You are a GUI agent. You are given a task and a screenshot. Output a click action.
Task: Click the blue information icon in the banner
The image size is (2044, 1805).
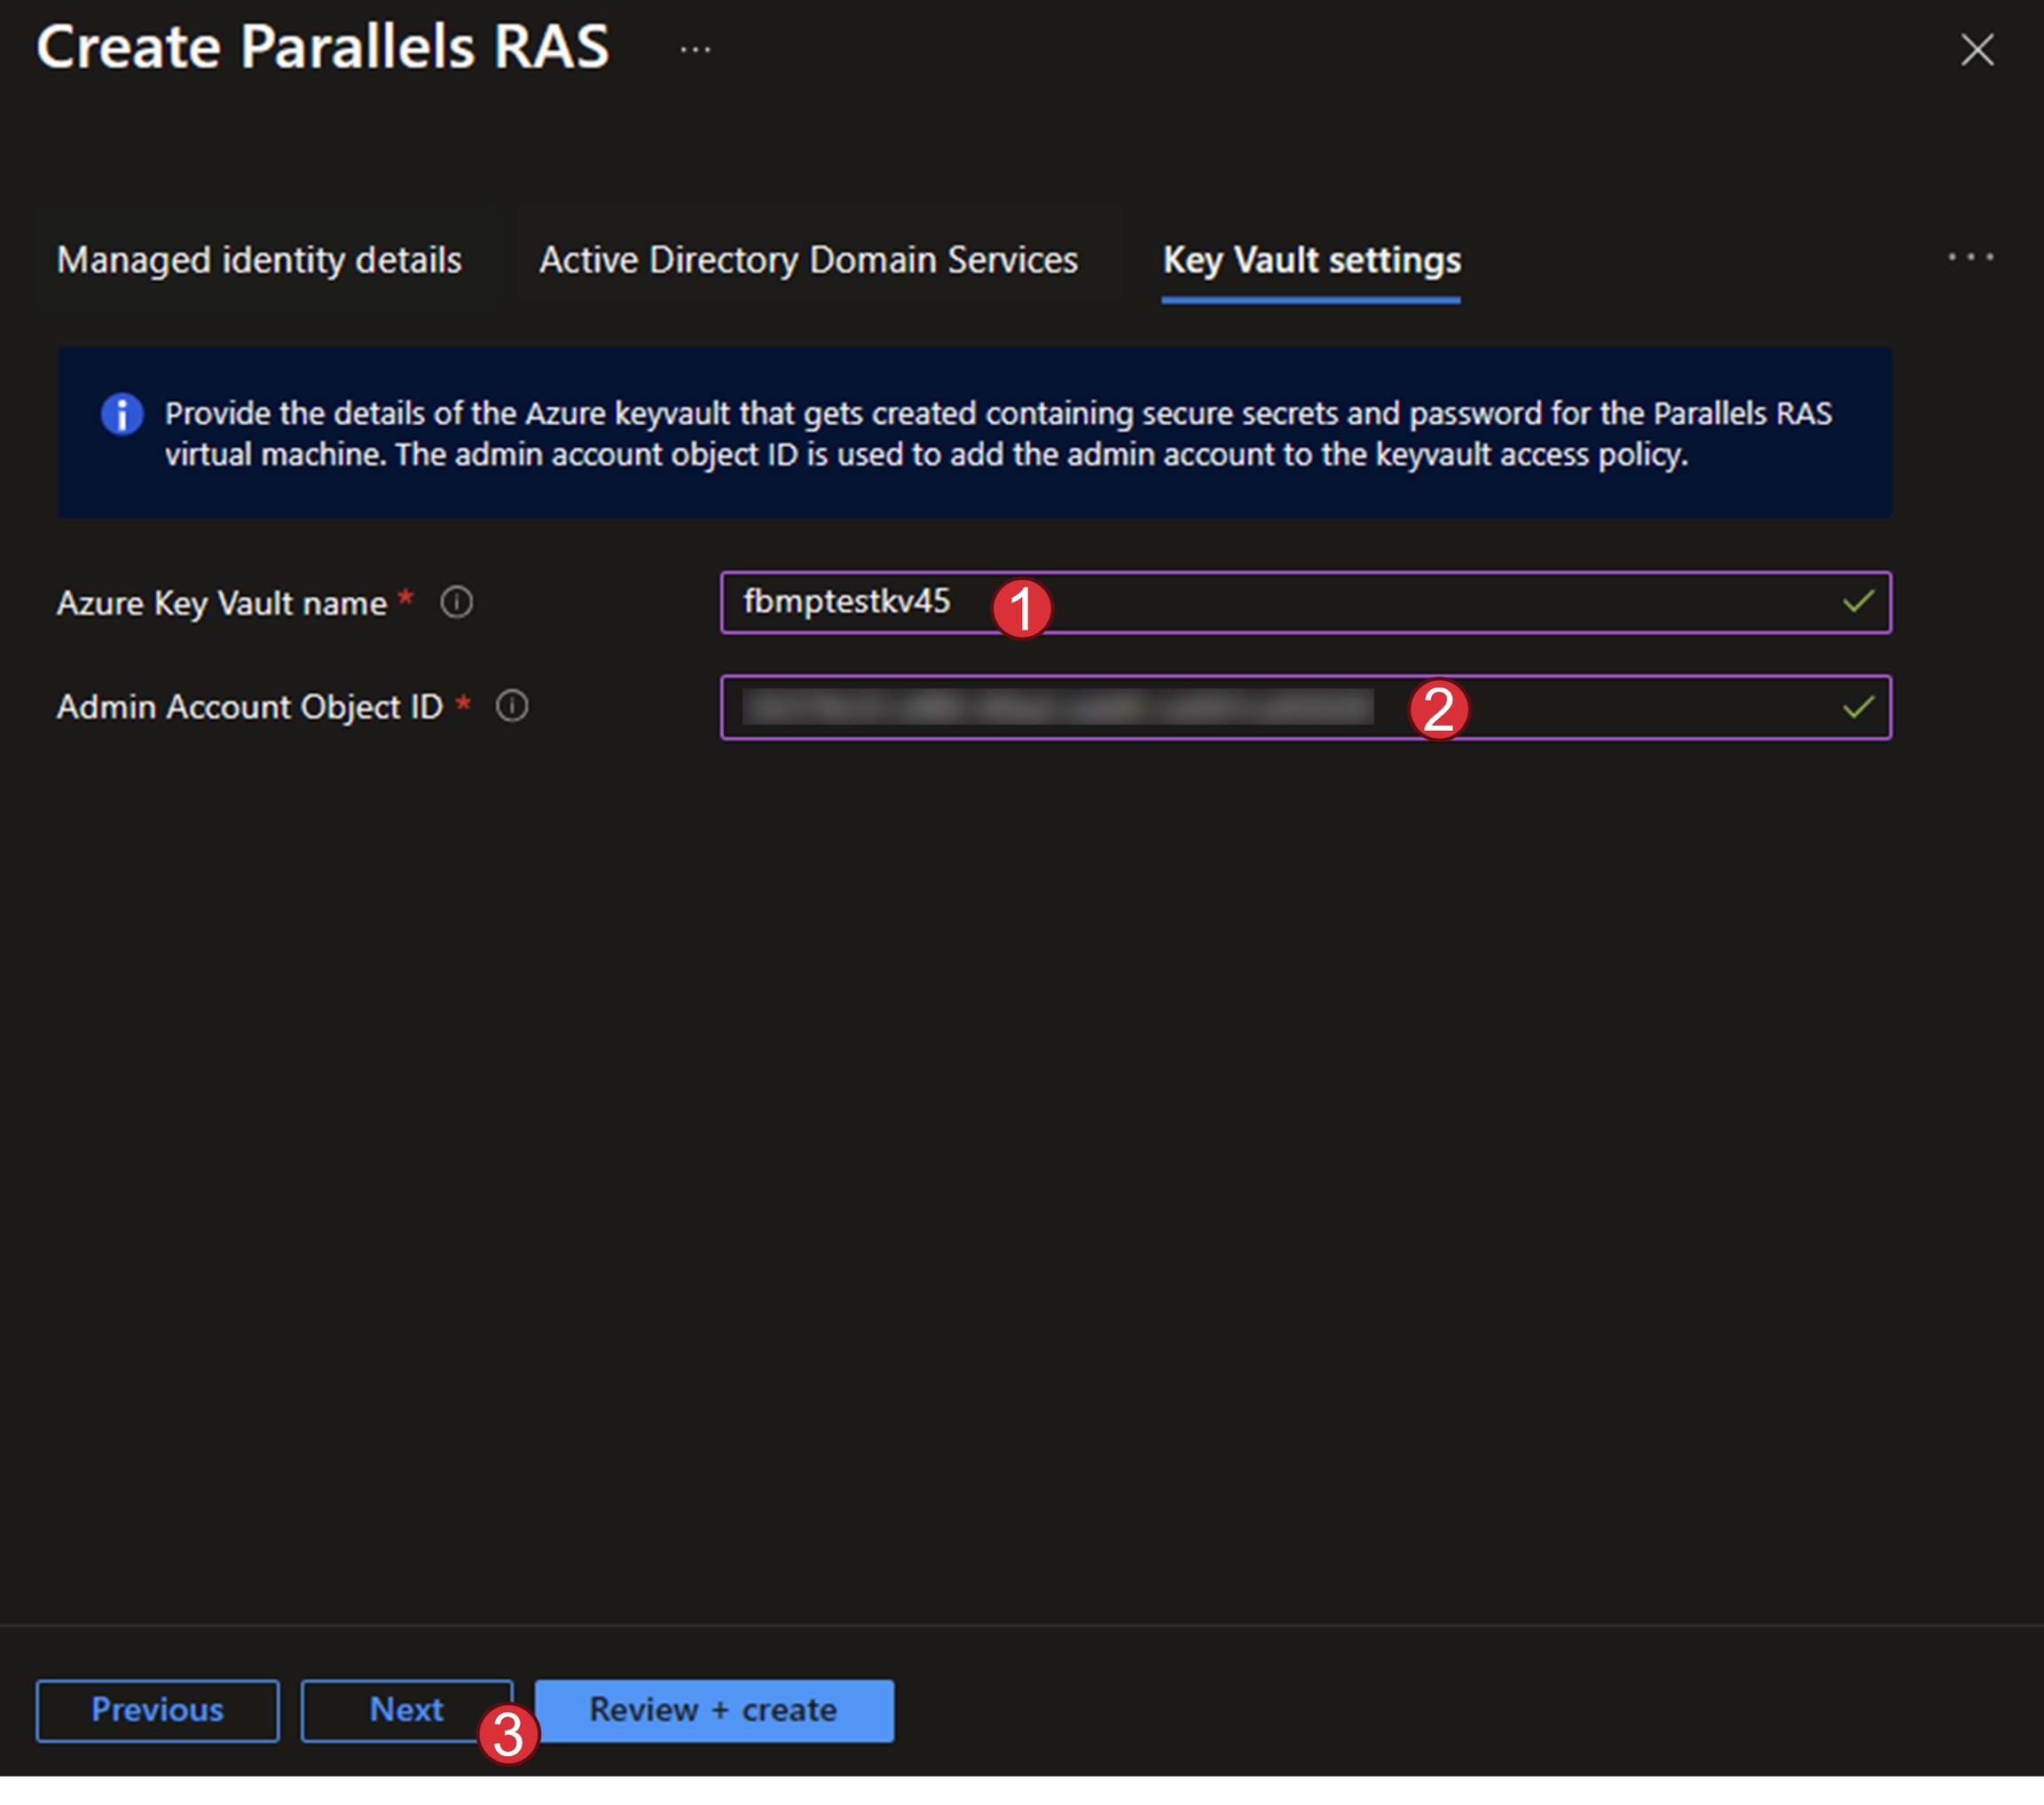click(x=122, y=414)
